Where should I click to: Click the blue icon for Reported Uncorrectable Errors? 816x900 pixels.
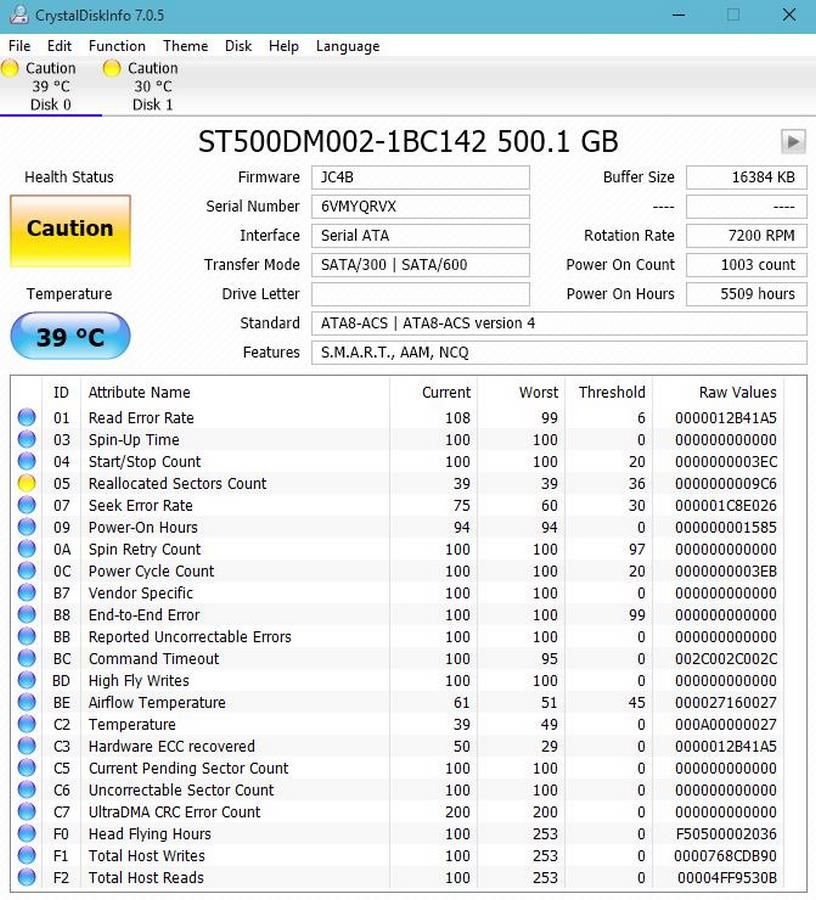[26, 636]
